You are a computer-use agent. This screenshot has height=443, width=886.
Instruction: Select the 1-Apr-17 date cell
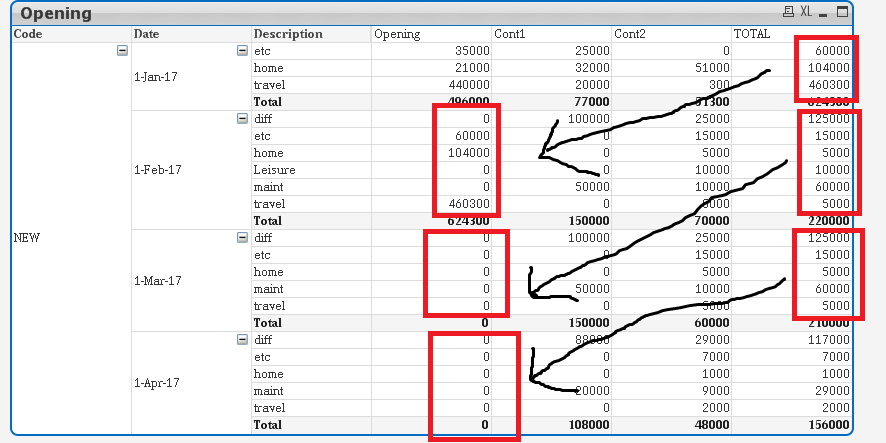pos(157,383)
